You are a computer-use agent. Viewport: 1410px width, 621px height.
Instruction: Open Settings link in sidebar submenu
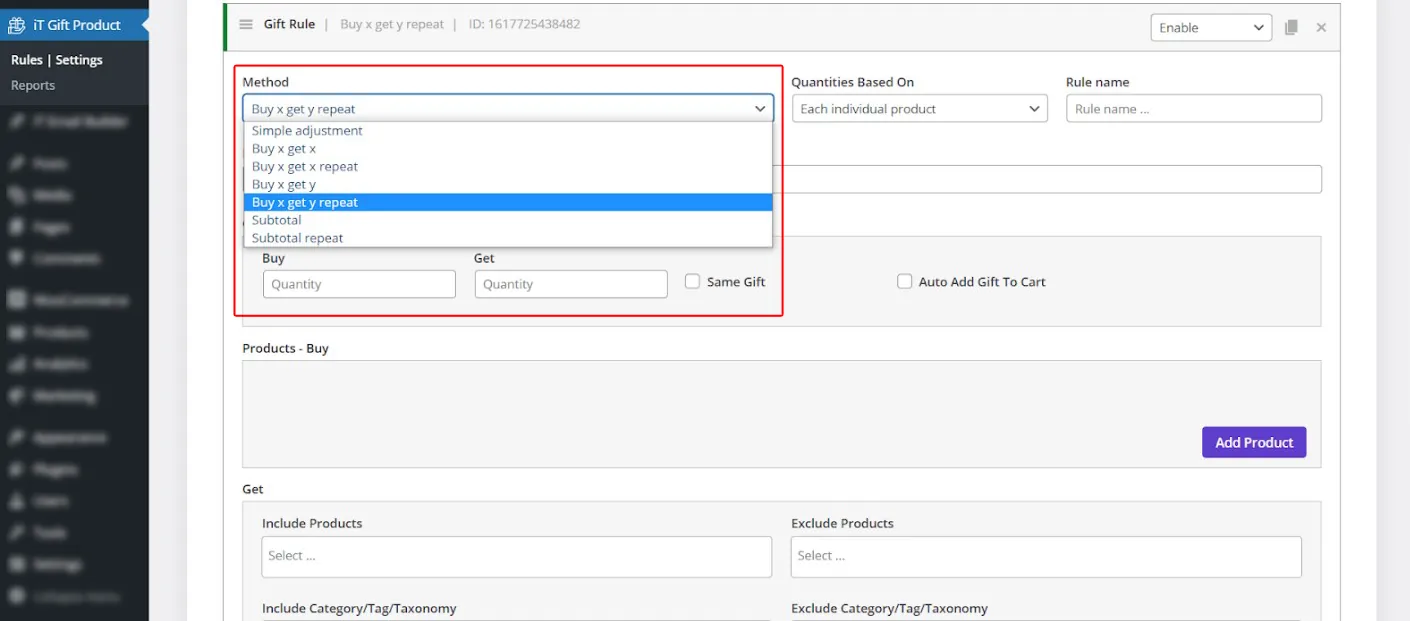coord(79,60)
